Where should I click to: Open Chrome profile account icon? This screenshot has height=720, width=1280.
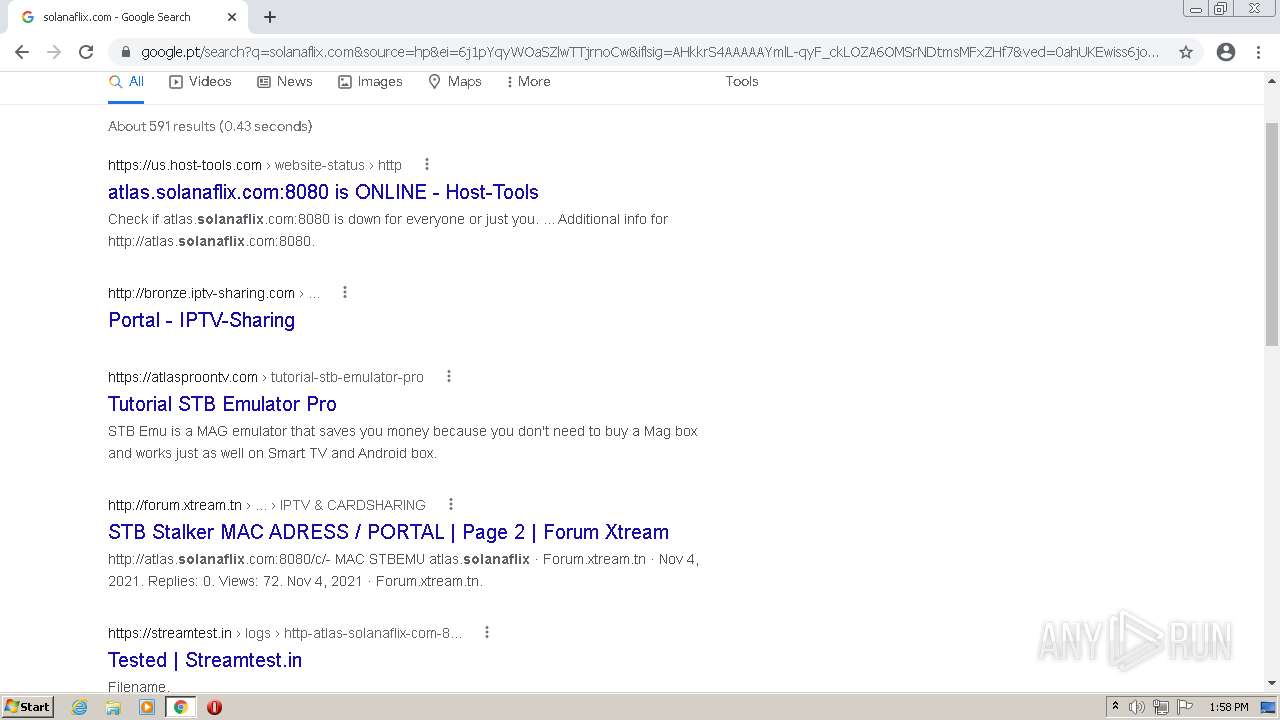click(x=1226, y=52)
